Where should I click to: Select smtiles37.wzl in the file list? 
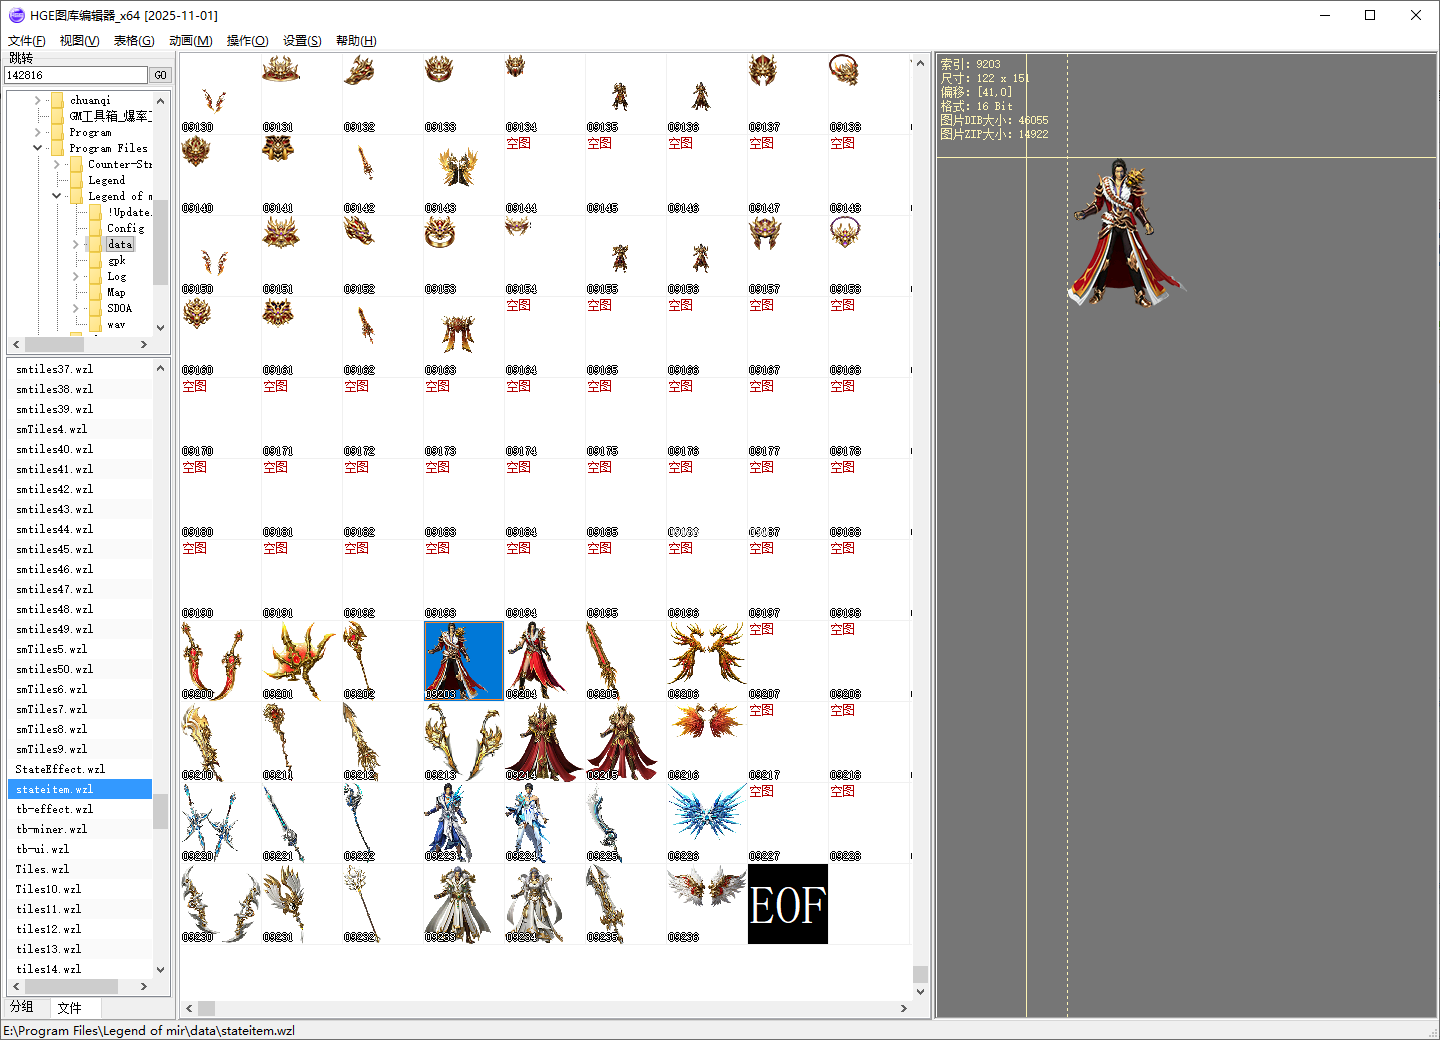80,369
